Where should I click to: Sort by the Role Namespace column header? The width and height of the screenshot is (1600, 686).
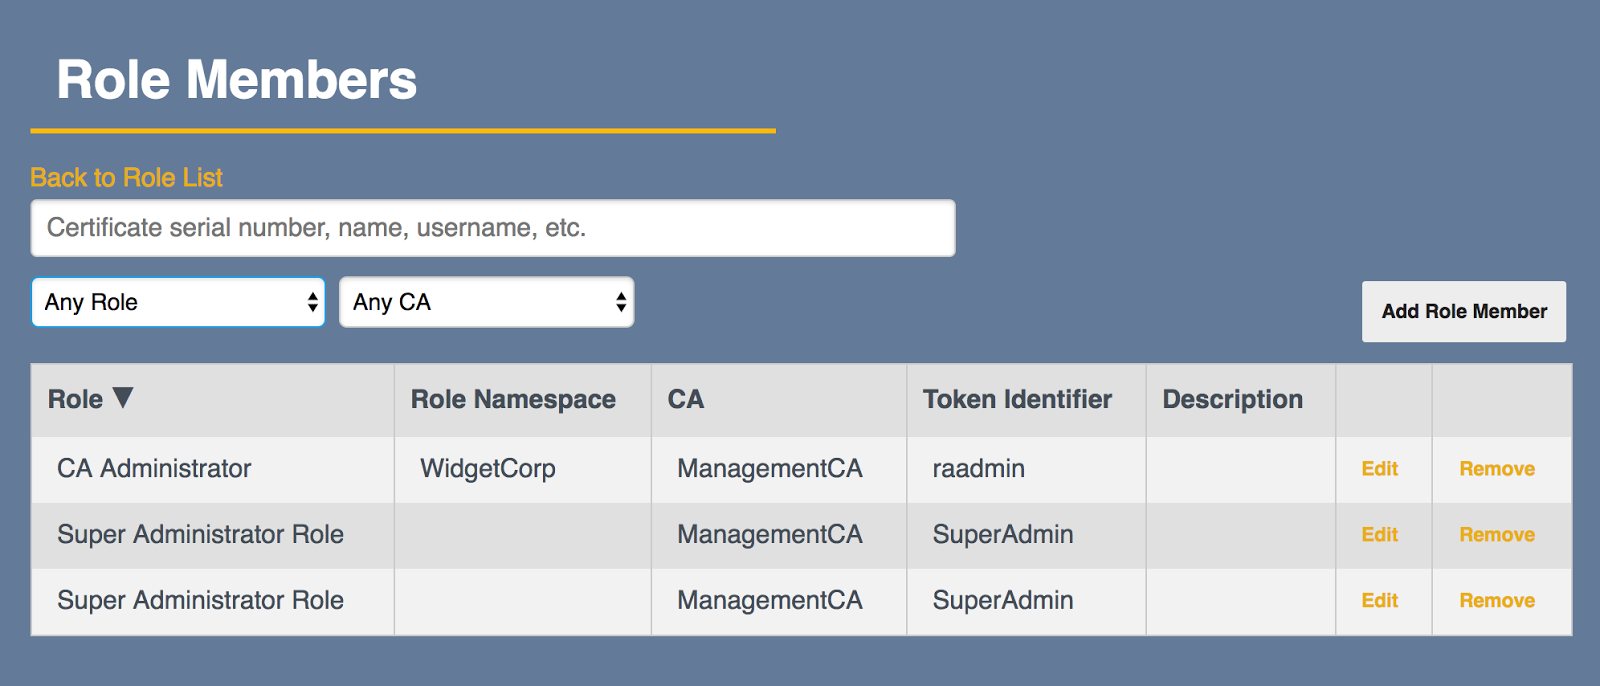[x=513, y=400]
